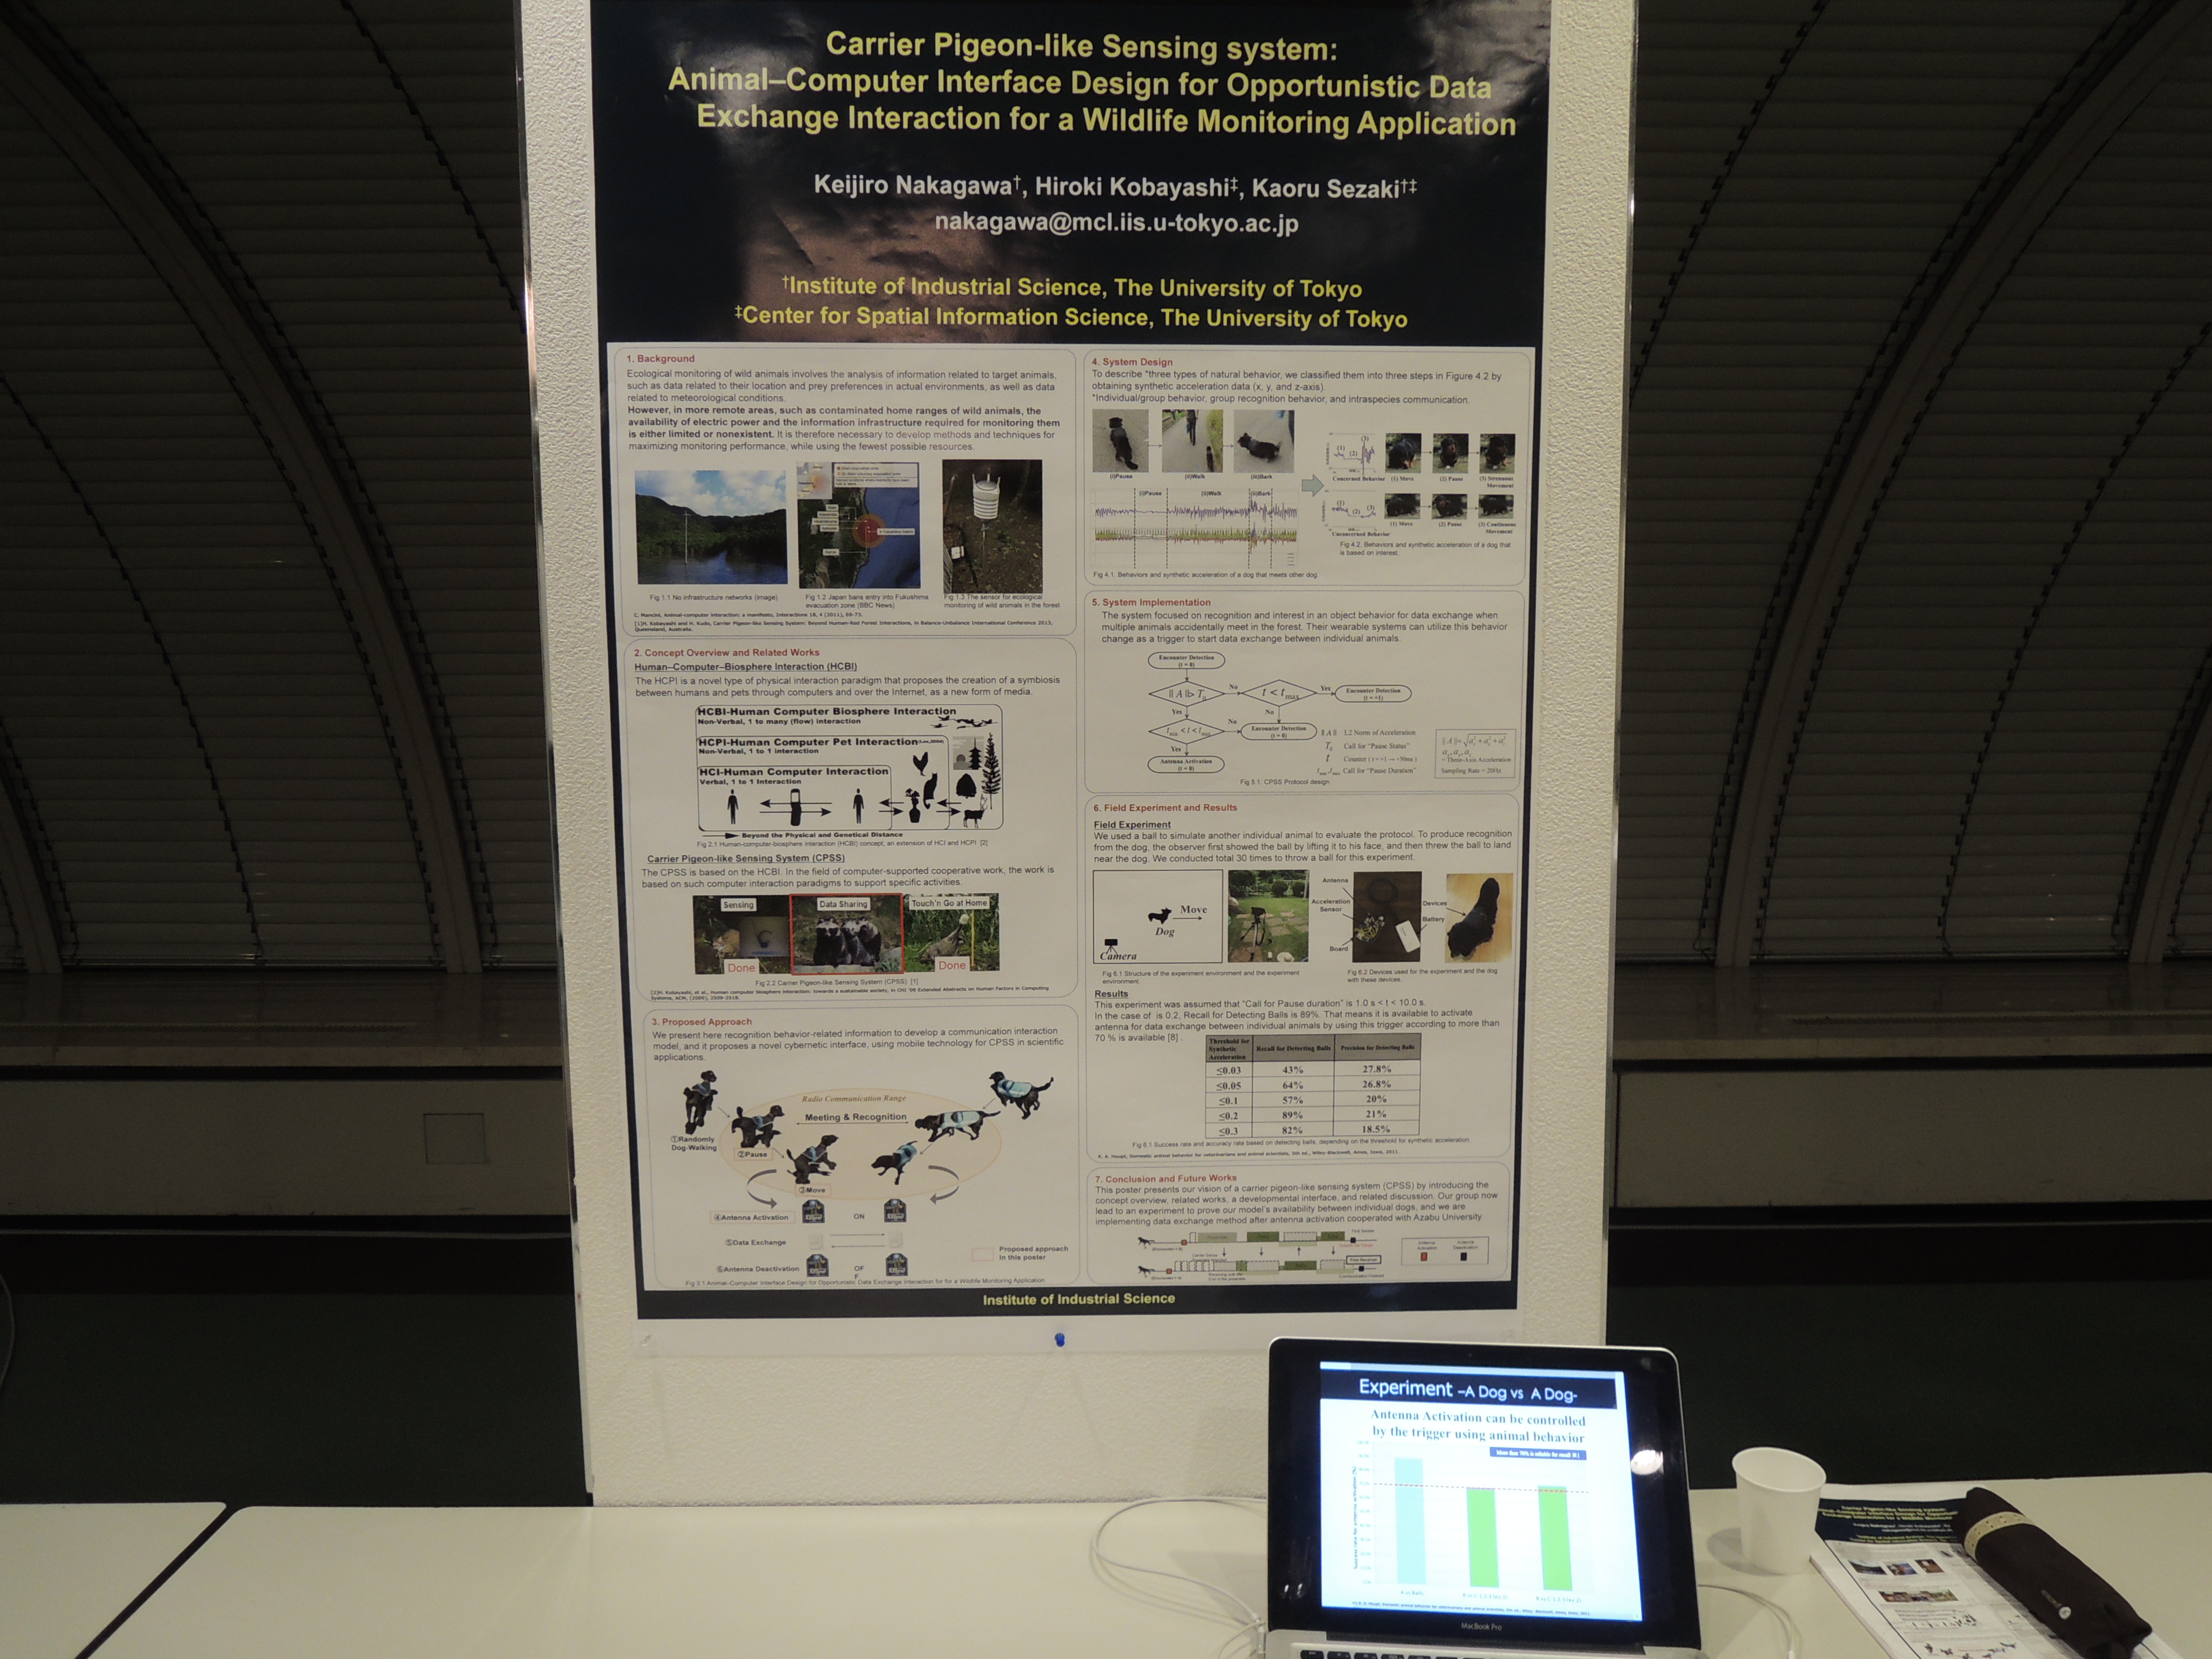The image size is (2212, 1659).
Task: Click the underlined "Human-Computer-Biosphere Interaction (HCBI)" subheading
Action: point(745,666)
